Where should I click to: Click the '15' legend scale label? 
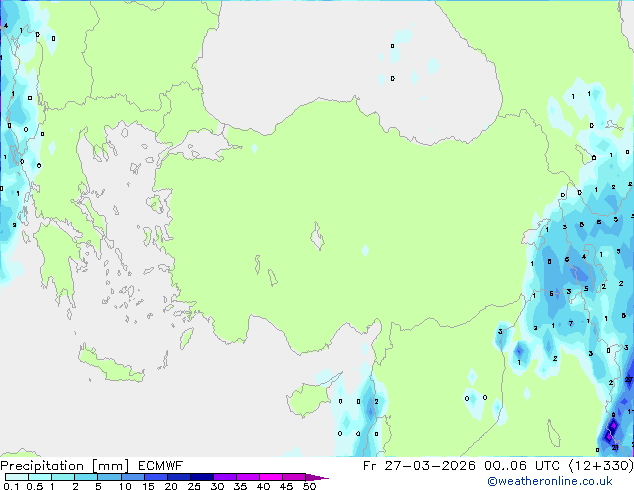tap(148, 486)
